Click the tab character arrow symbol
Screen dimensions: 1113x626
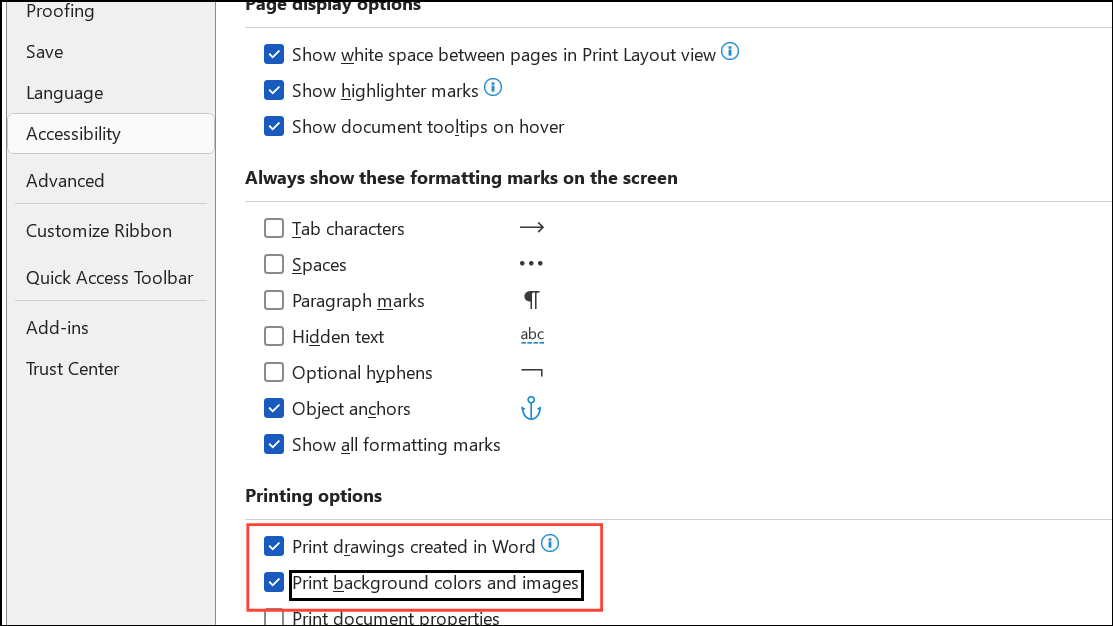pos(531,227)
